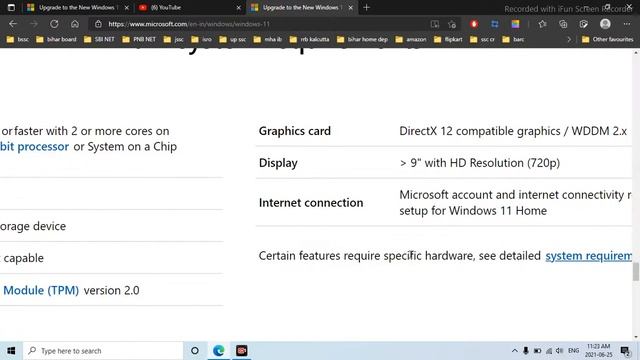Follow the Module (TPM) link

pos(41,290)
